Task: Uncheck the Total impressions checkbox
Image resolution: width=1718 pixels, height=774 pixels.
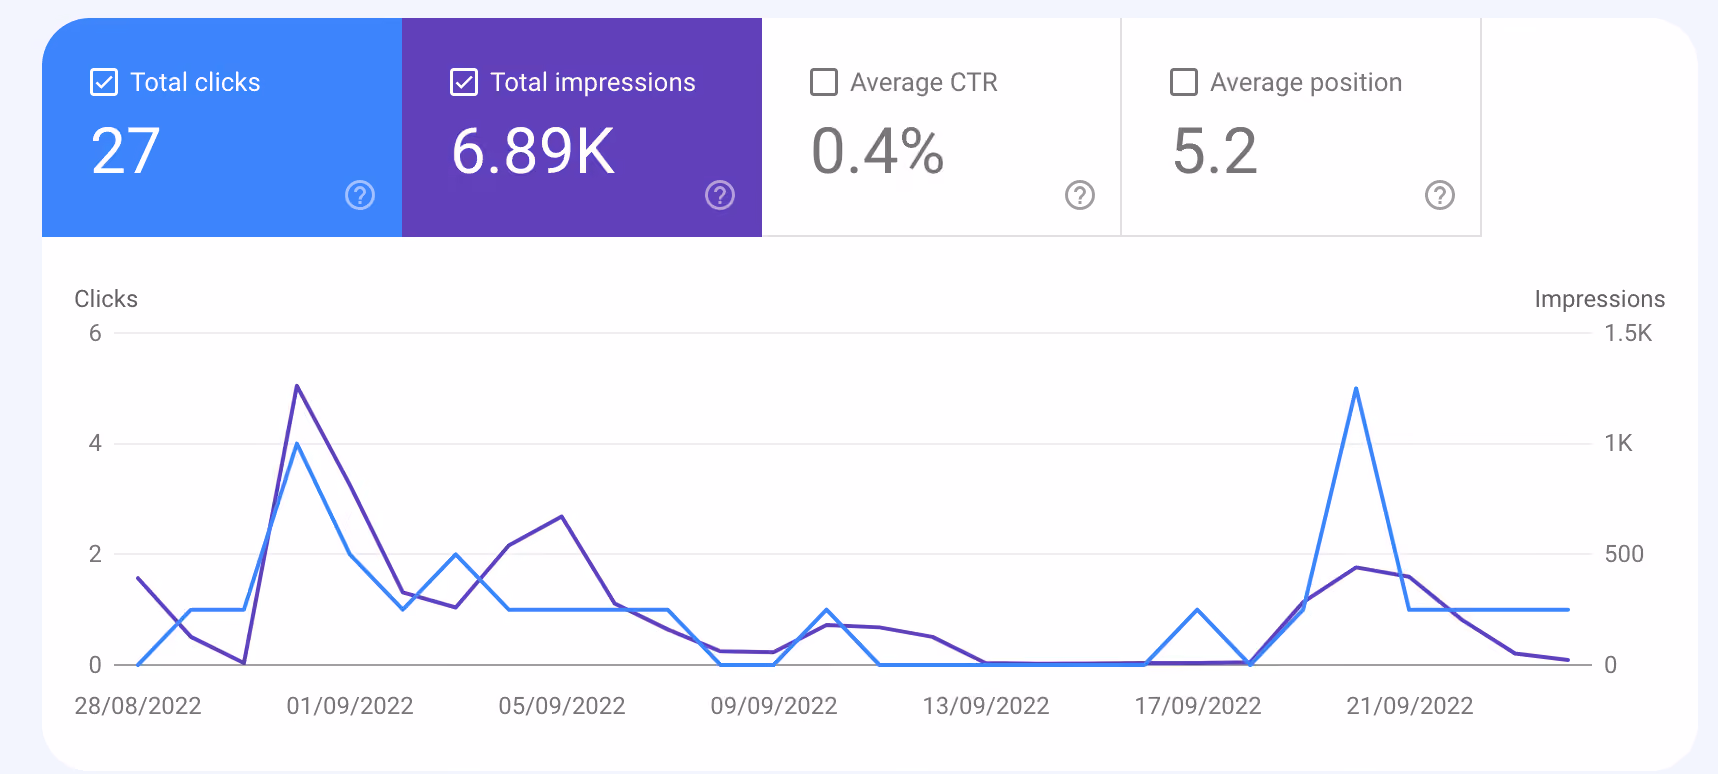Action: click(464, 82)
